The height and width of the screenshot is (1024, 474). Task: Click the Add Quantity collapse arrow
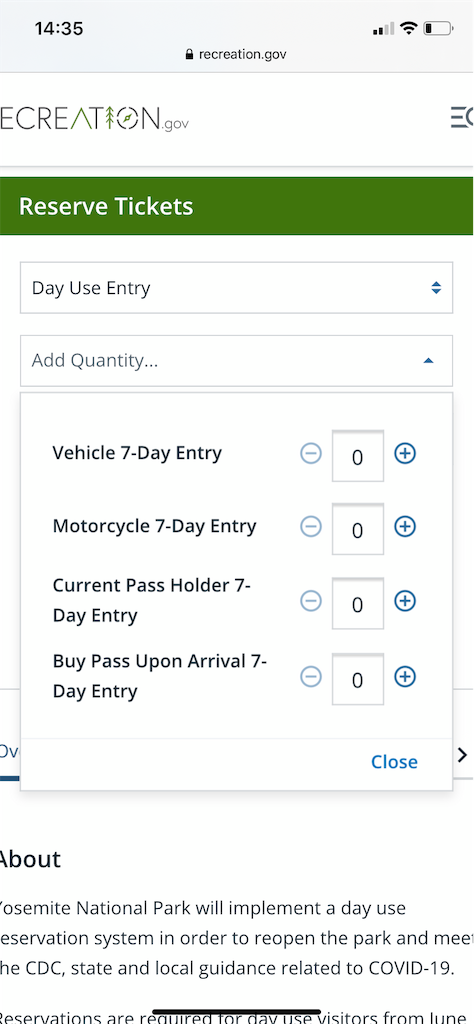428,360
